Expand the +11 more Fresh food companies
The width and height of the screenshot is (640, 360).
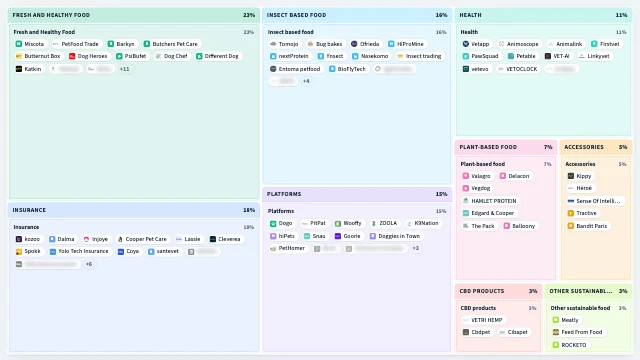coord(124,69)
